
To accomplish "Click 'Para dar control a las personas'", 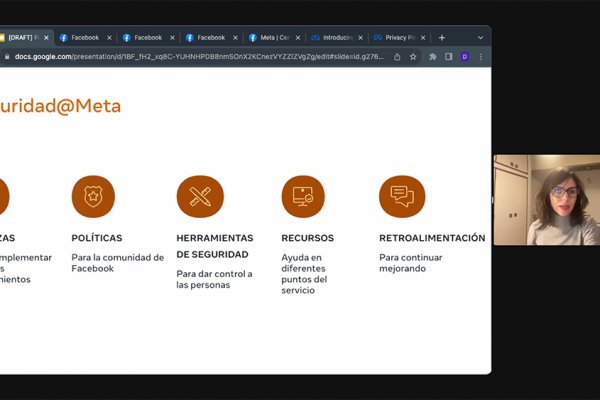I will click(214, 279).
